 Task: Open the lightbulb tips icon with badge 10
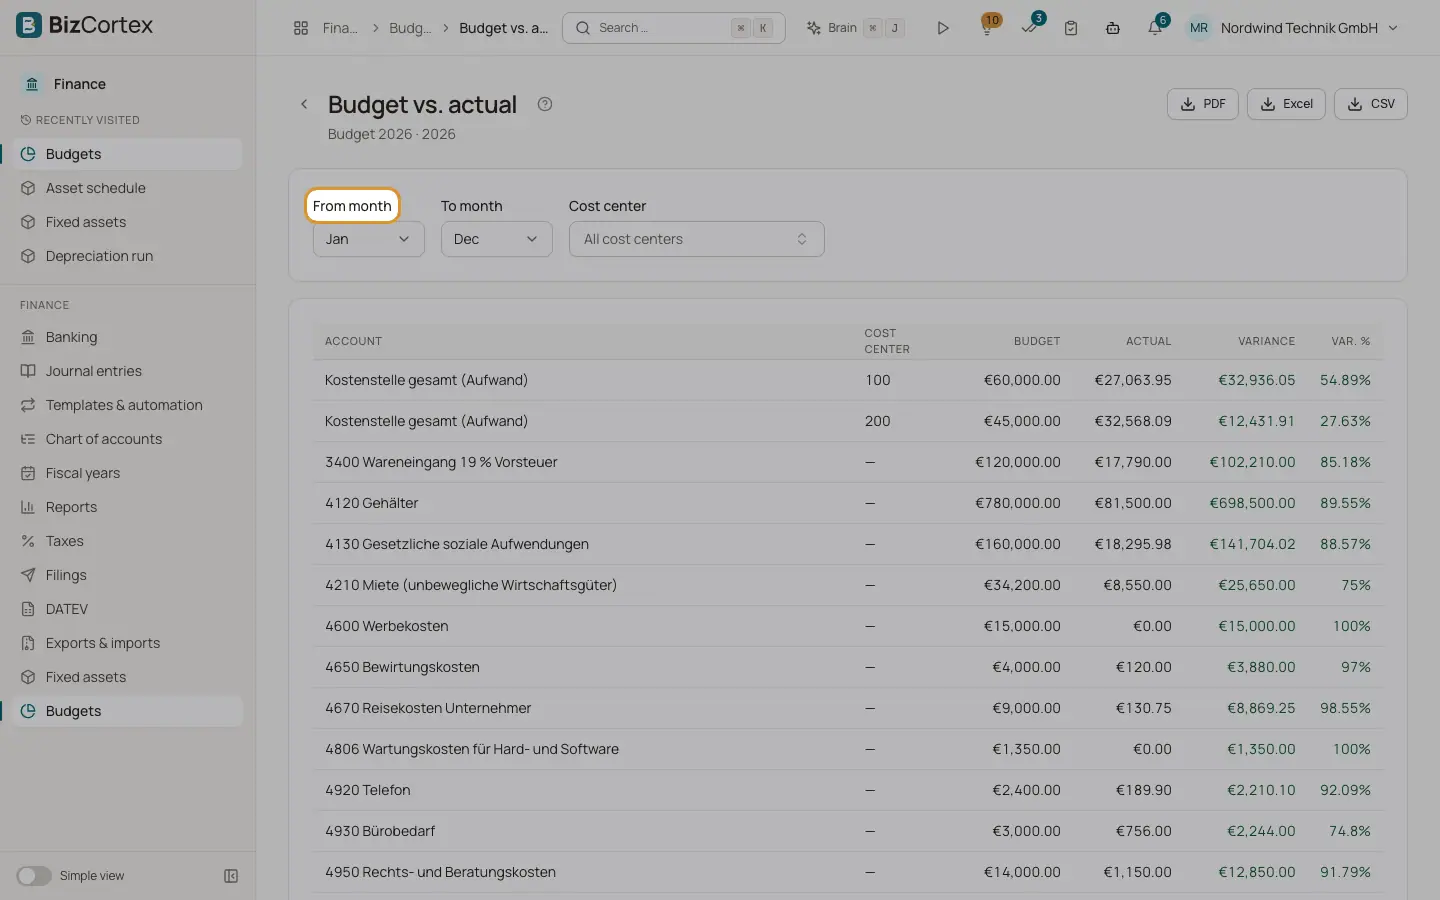tap(987, 27)
